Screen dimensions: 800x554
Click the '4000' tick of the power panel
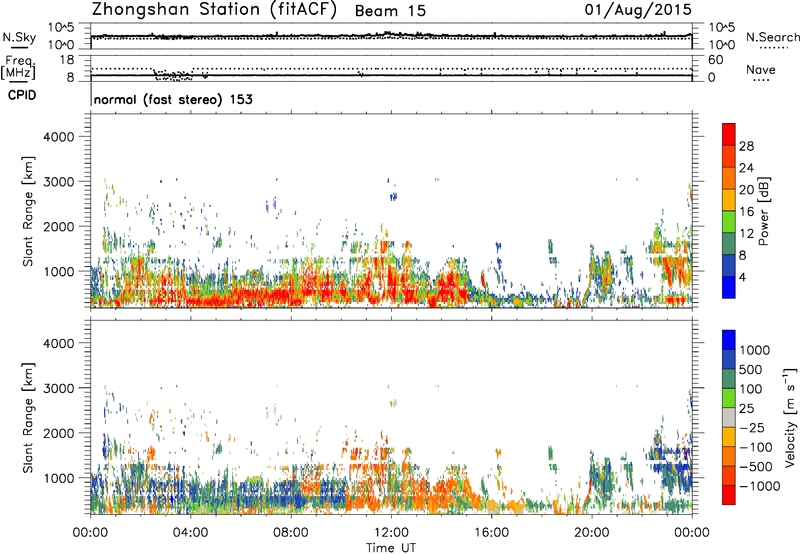point(58,137)
